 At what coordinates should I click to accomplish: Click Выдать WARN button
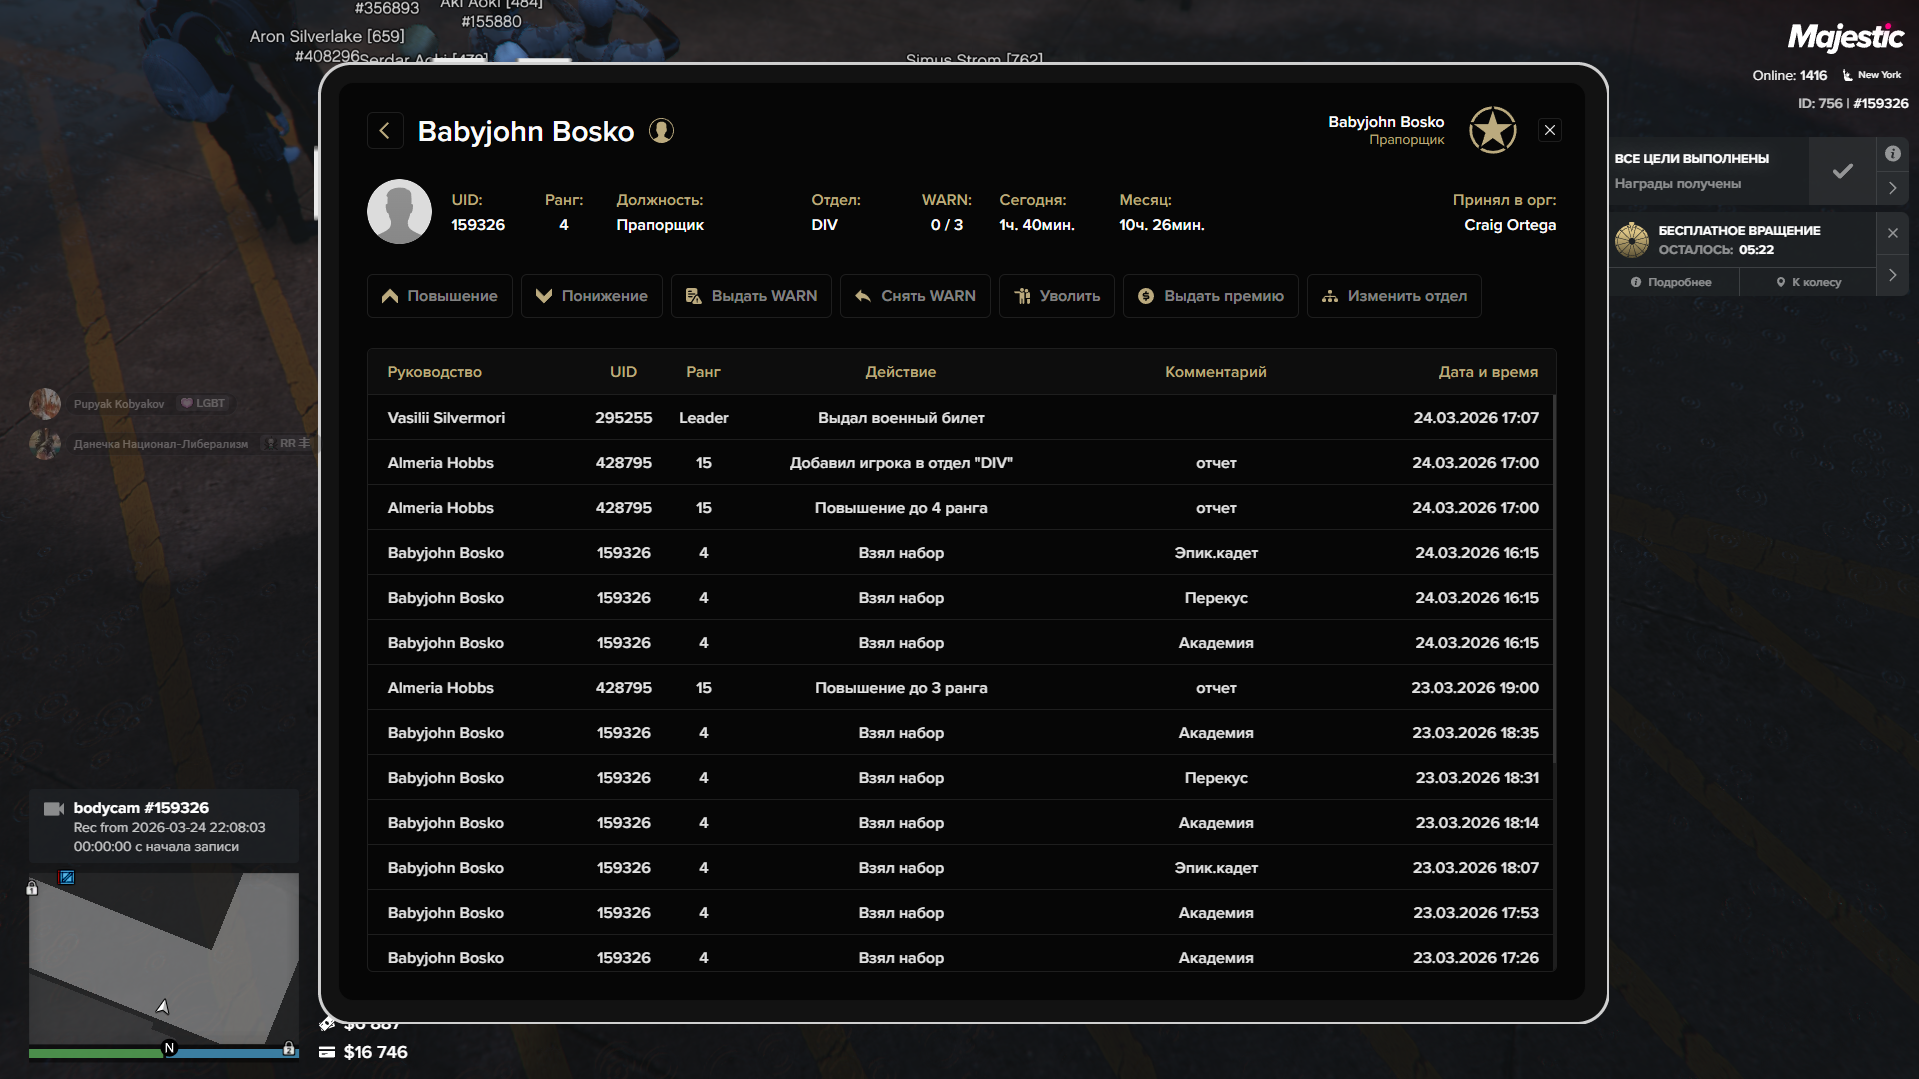pos(751,296)
